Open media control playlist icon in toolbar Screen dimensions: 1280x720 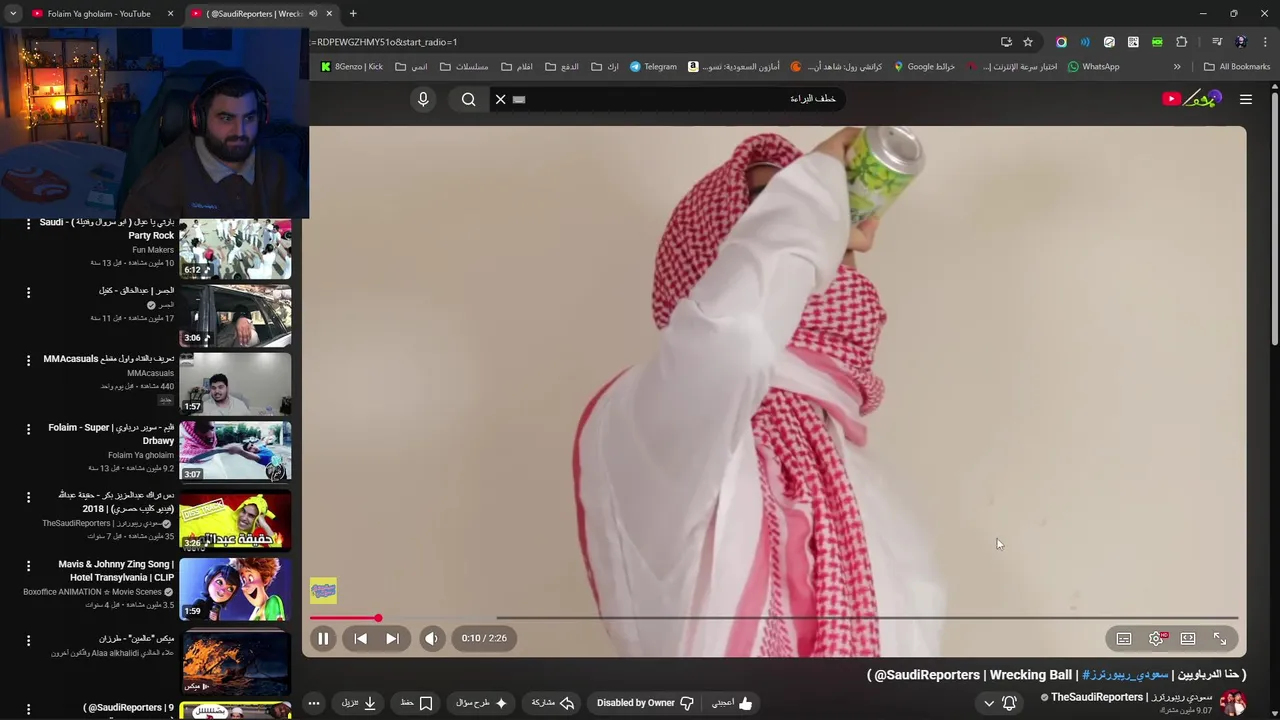(x=1216, y=42)
